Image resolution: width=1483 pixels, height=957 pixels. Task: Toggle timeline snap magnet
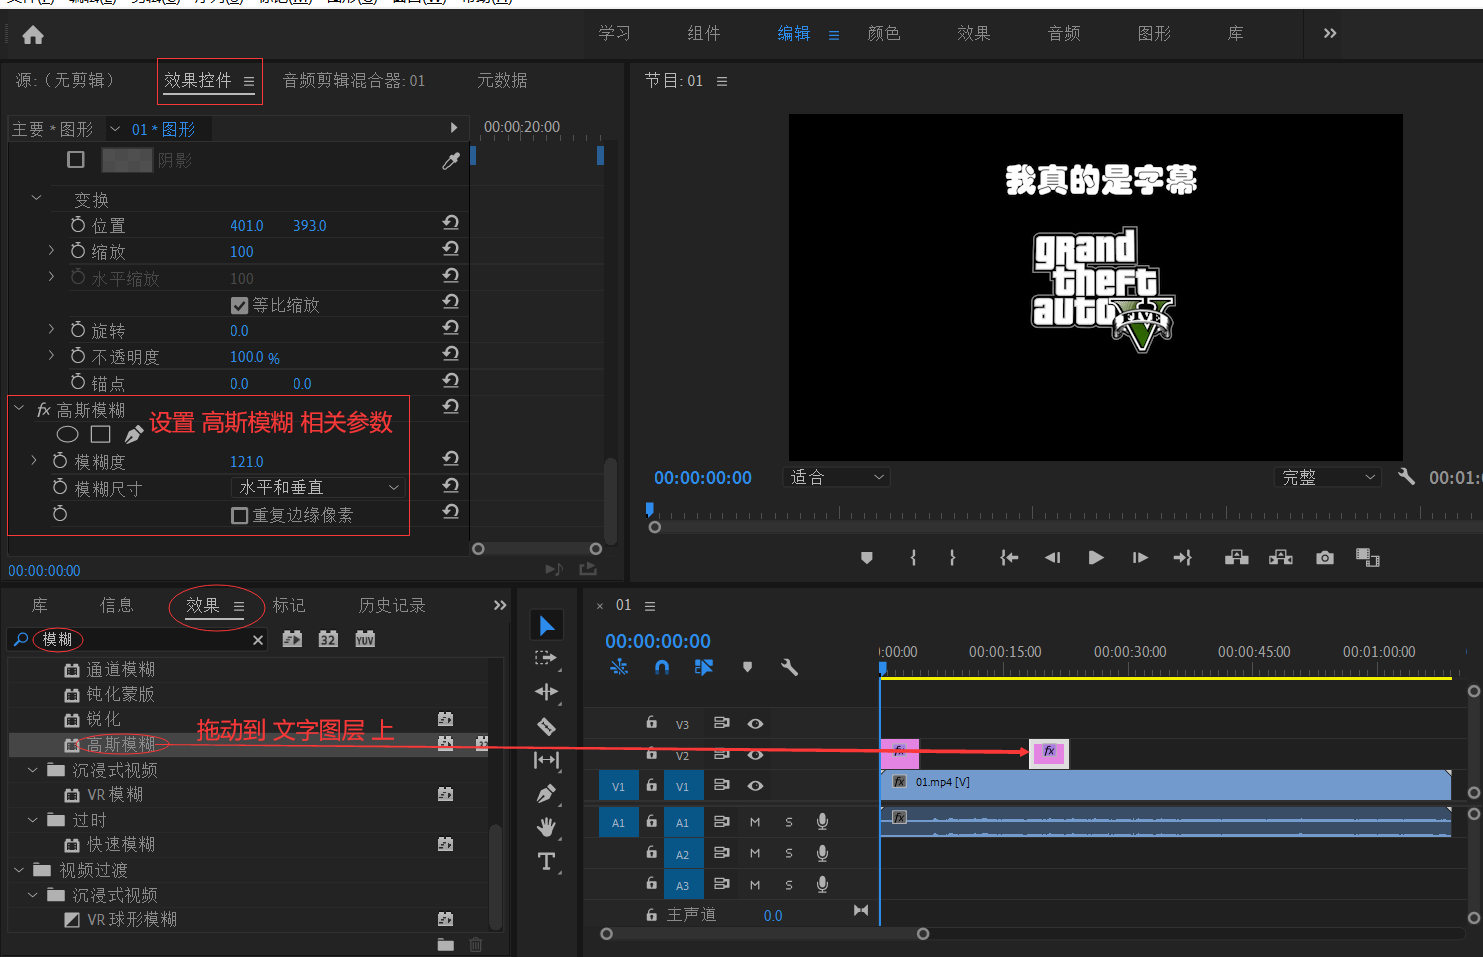[662, 667]
